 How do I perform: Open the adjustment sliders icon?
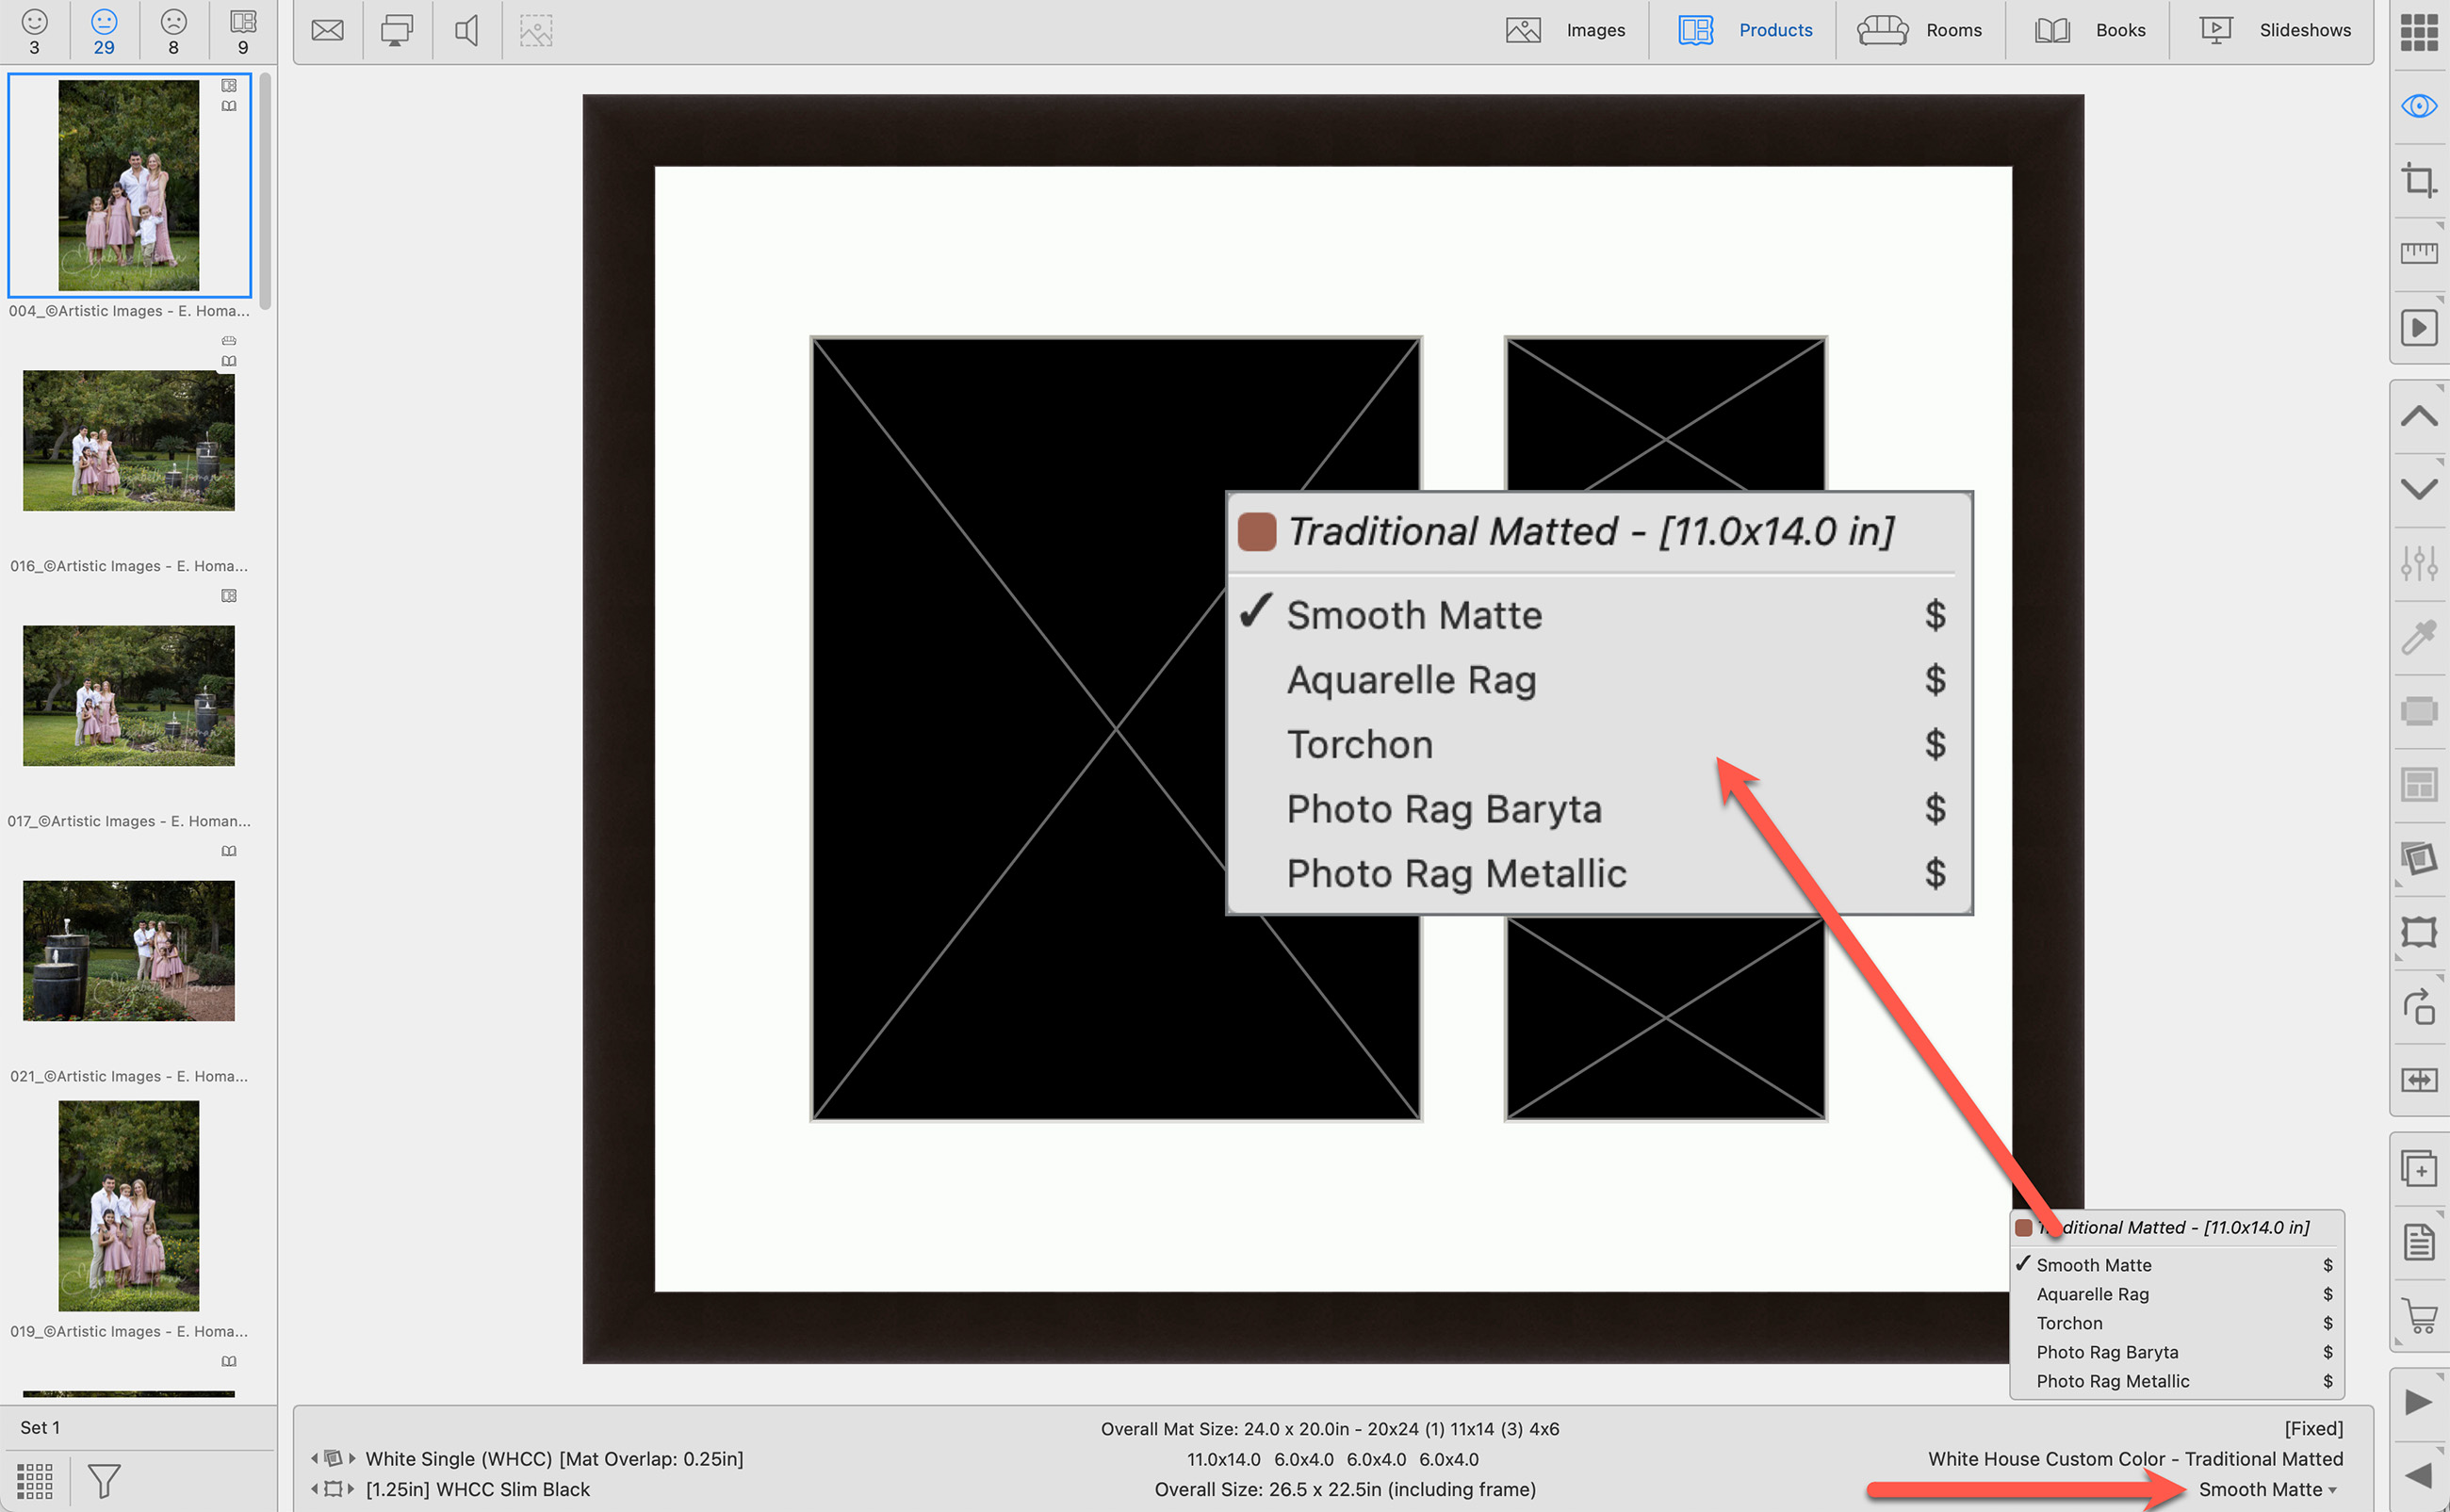(2418, 563)
